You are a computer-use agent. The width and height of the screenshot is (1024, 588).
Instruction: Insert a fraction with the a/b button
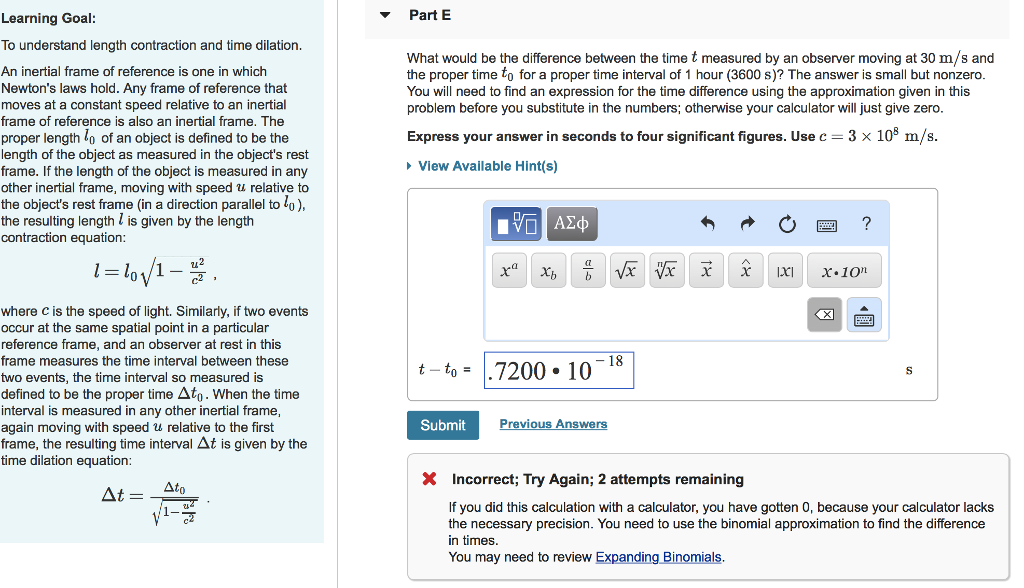pos(587,269)
